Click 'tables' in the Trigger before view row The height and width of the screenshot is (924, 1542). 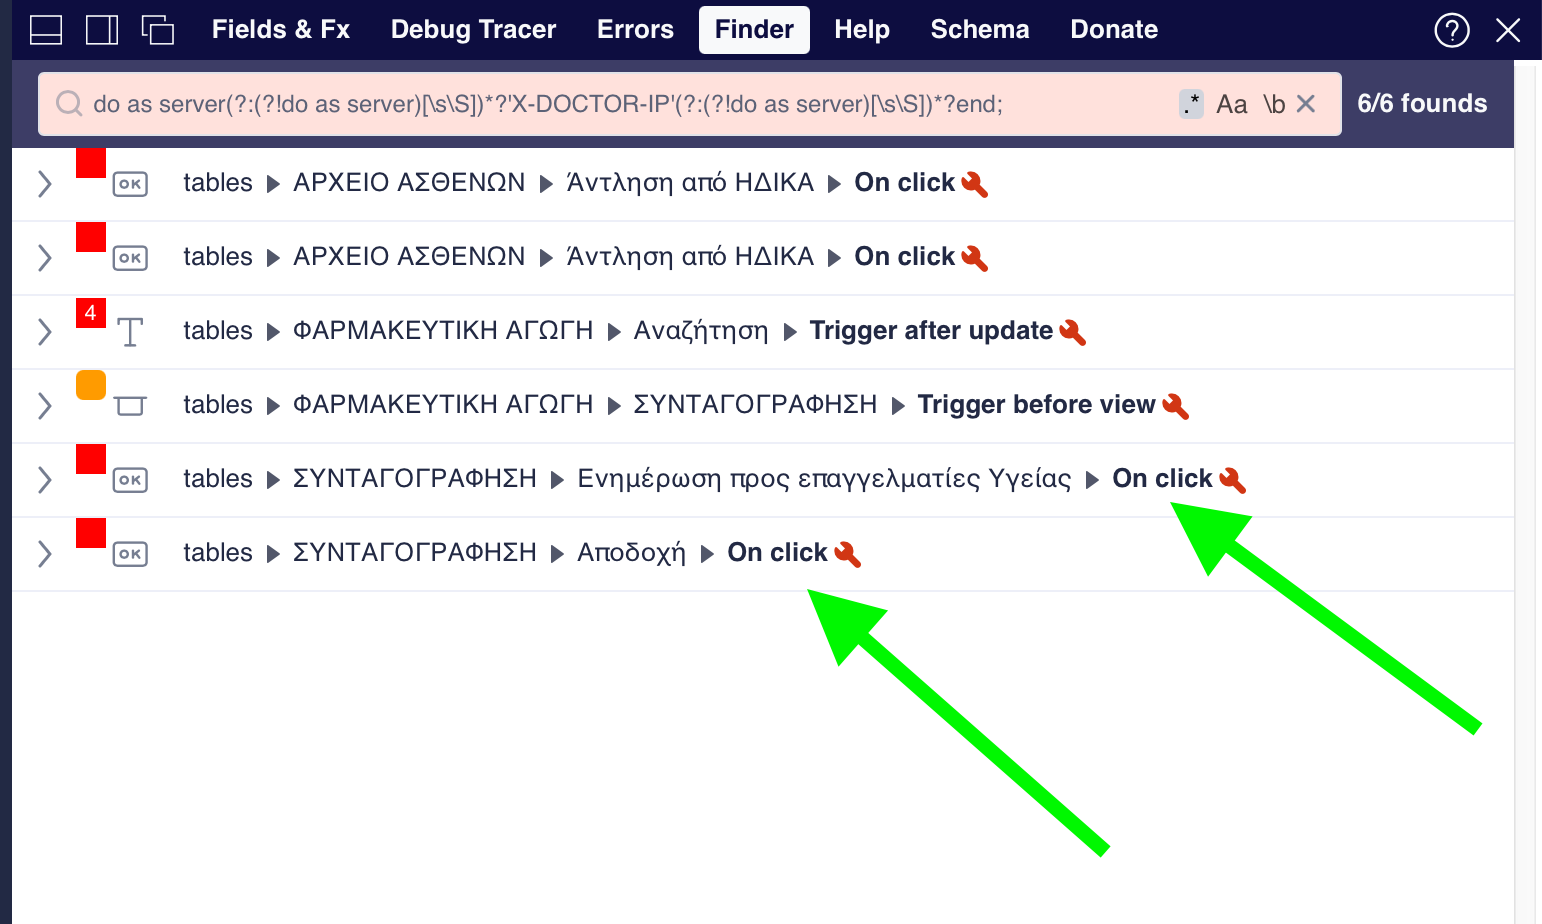click(218, 405)
